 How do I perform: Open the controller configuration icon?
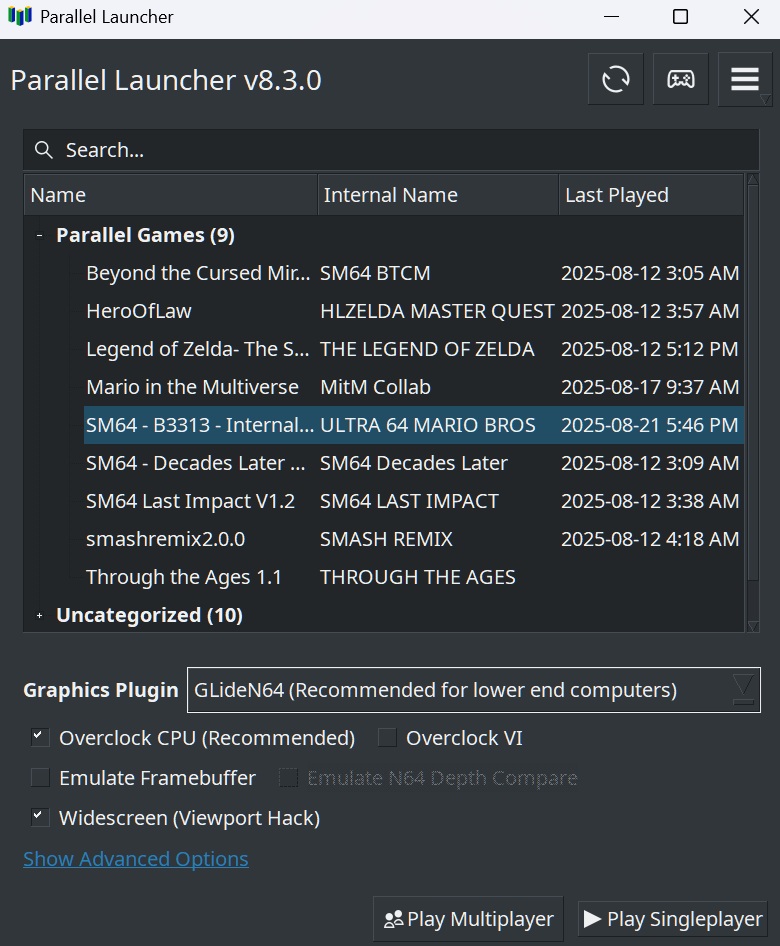point(681,79)
